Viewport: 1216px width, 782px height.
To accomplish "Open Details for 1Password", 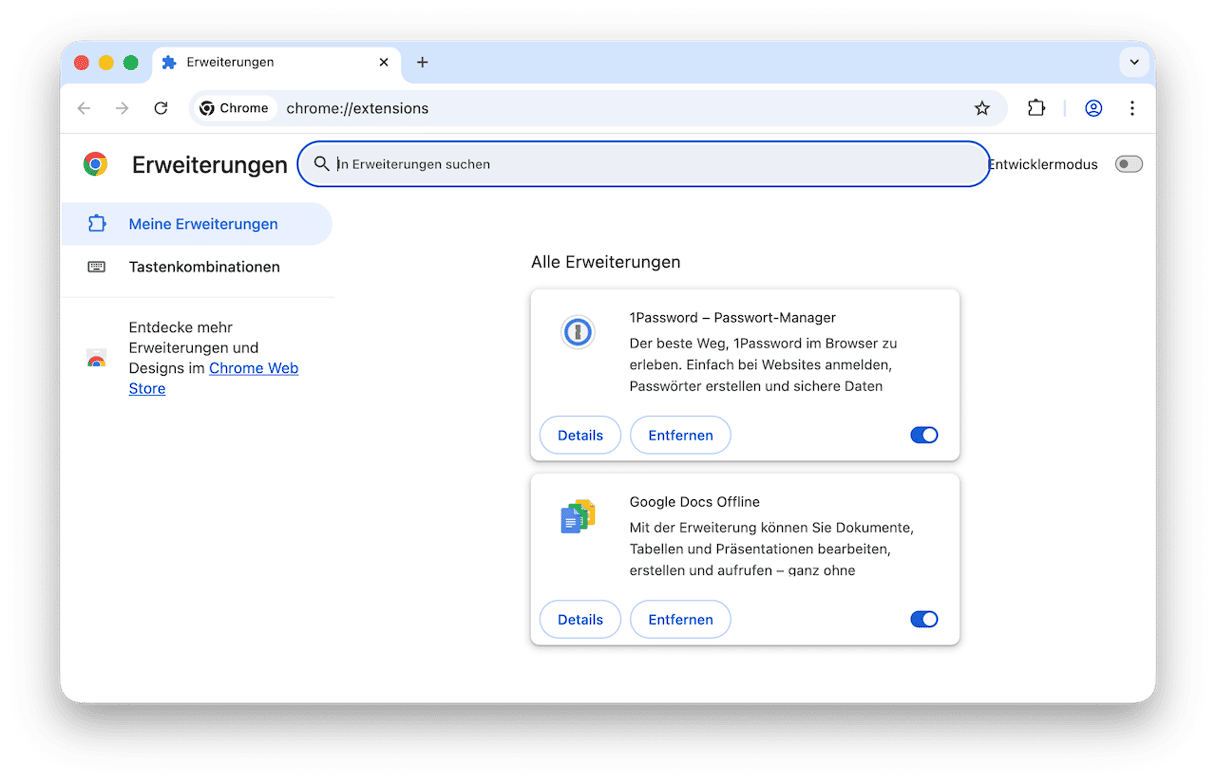I will pos(580,435).
